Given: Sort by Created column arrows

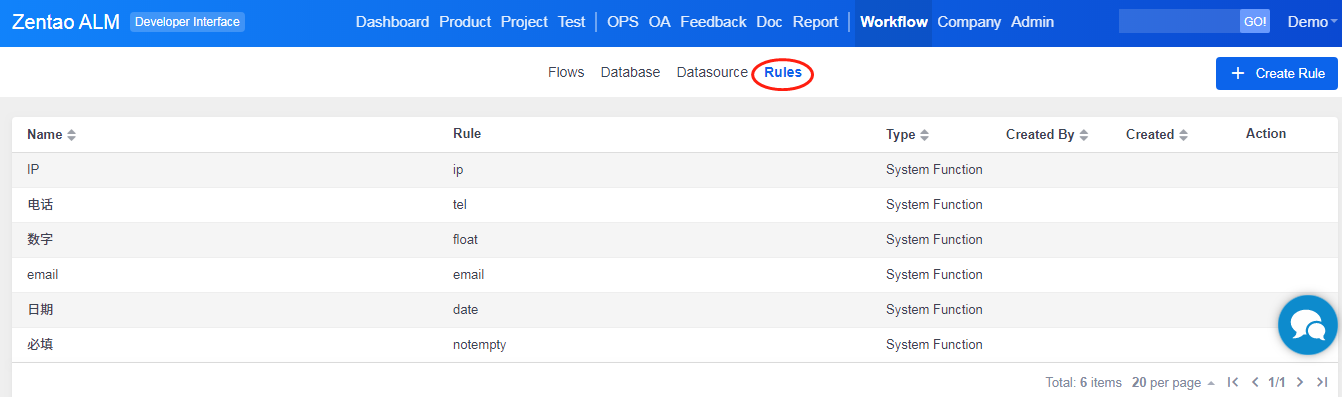Looking at the screenshot, I should pyautogui.click(x=1183, y=135).
